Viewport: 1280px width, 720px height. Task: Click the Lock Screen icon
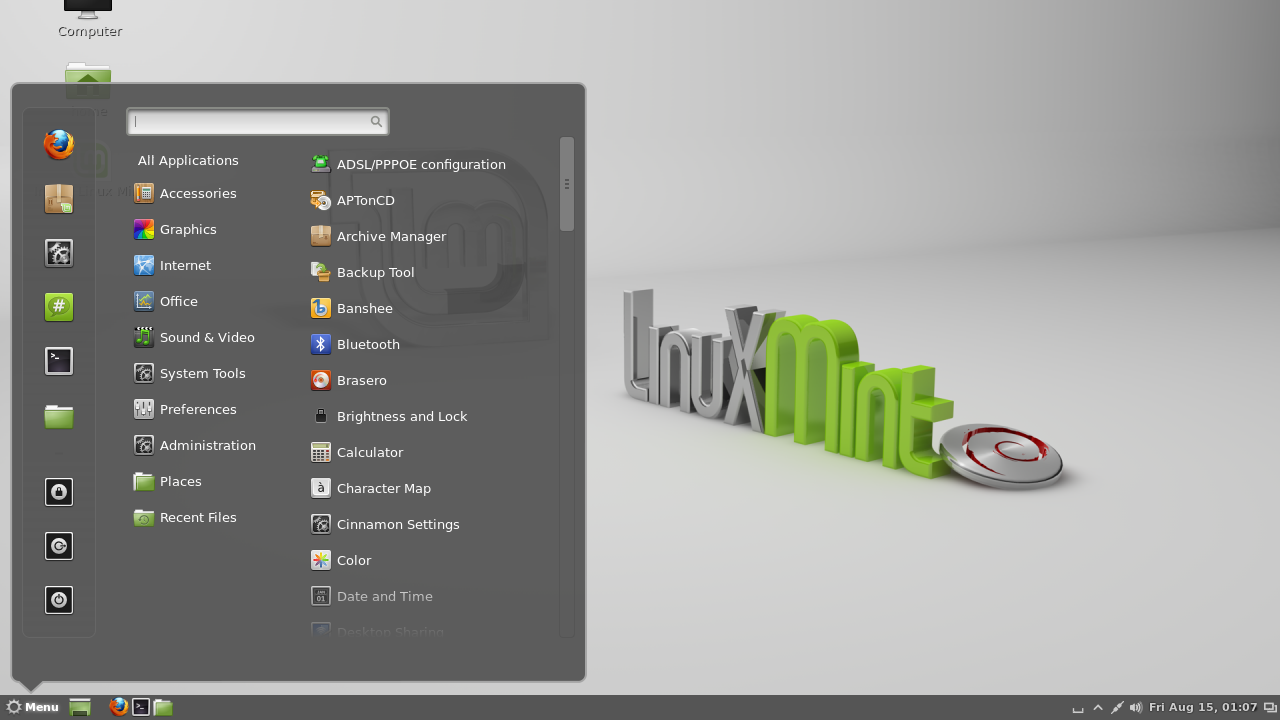59,492
